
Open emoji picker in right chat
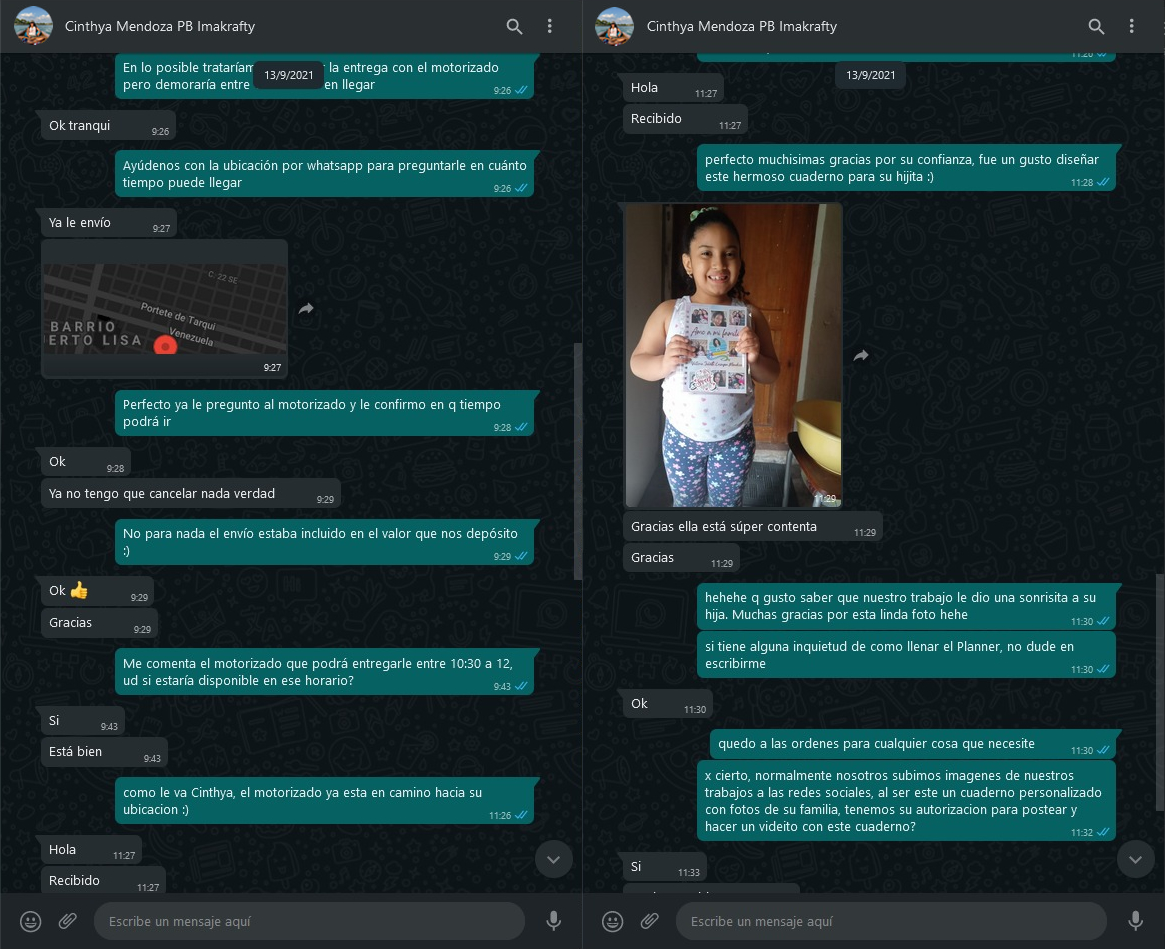pos(613,921)
